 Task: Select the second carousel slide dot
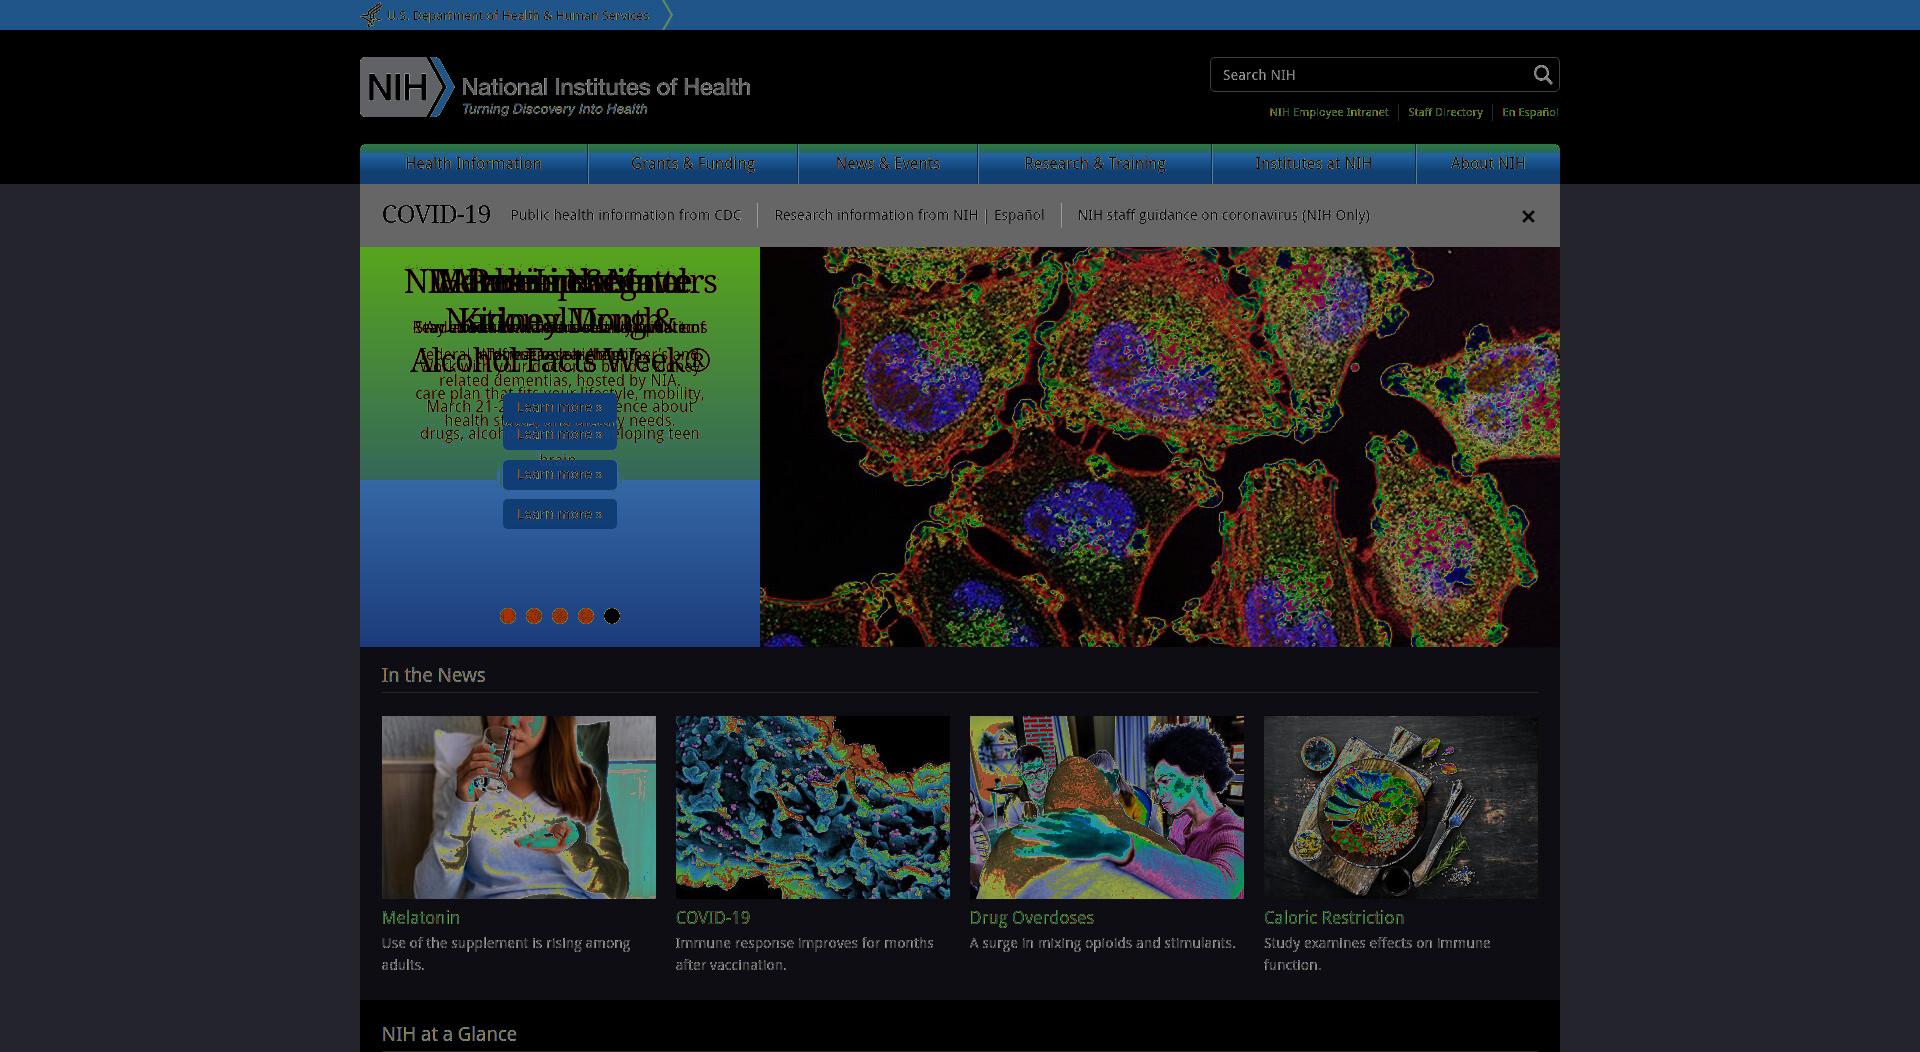coord(534,616)
